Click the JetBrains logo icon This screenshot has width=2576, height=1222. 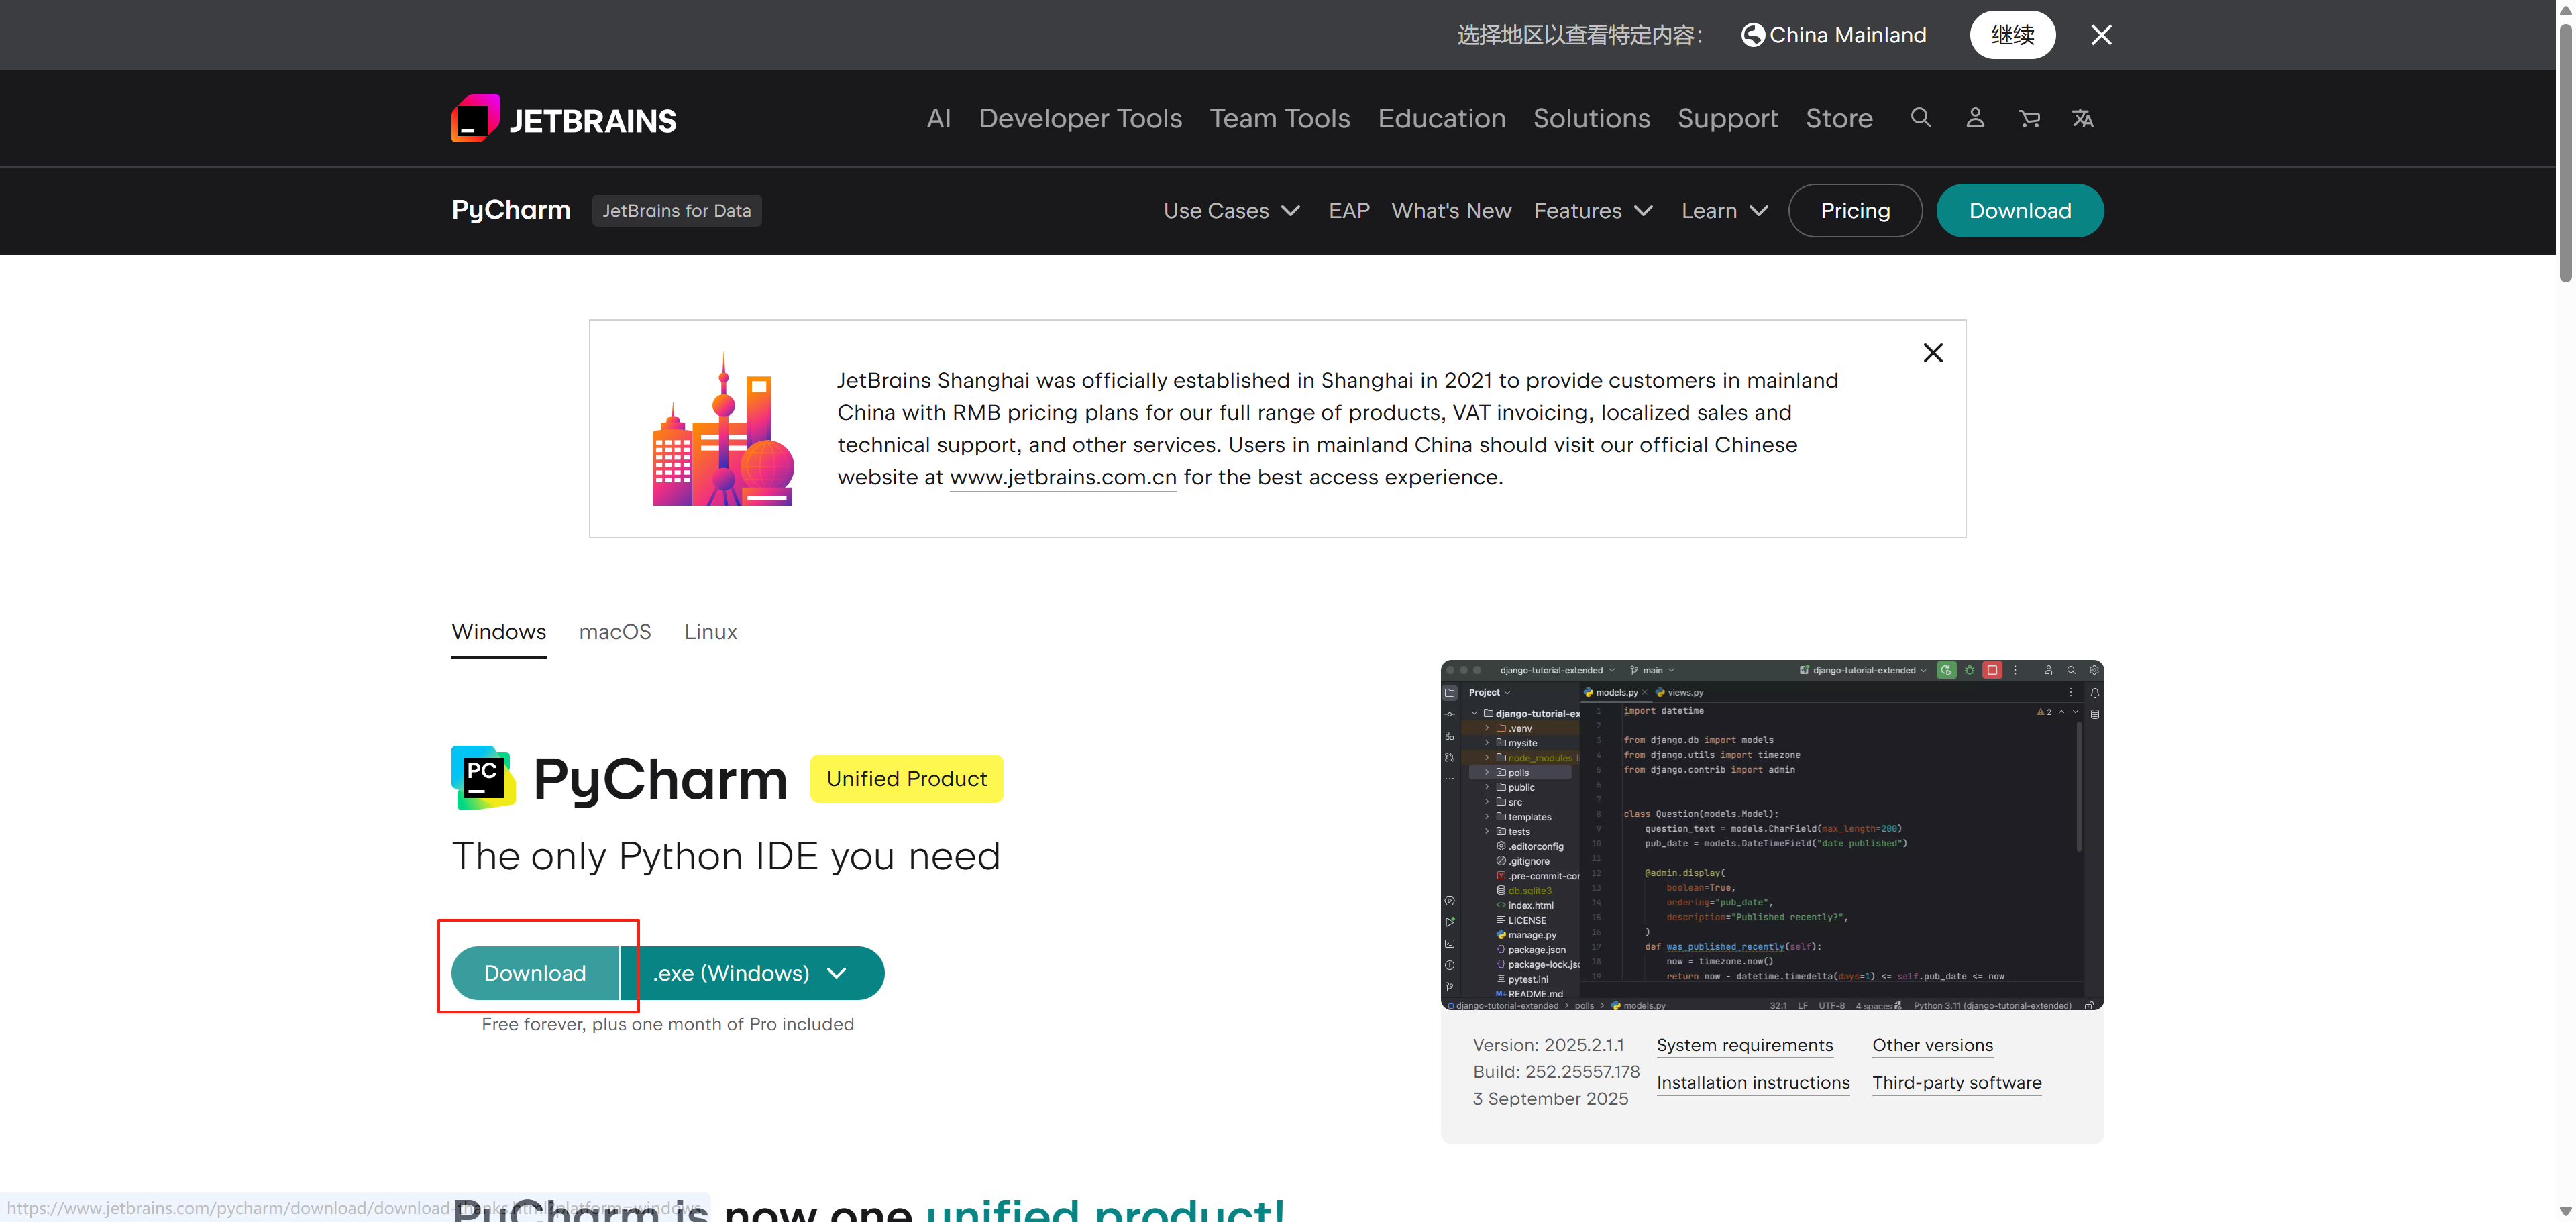pyautogui.click(x=475, y=119)
